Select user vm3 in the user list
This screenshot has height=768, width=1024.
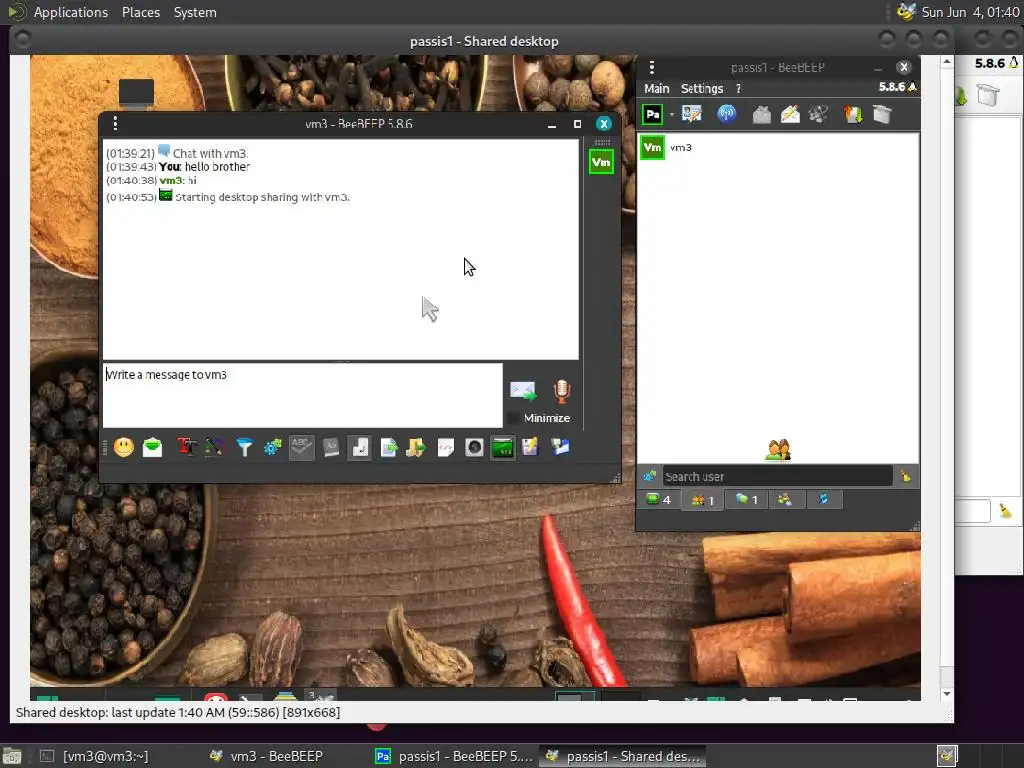[x=778, y=148]
